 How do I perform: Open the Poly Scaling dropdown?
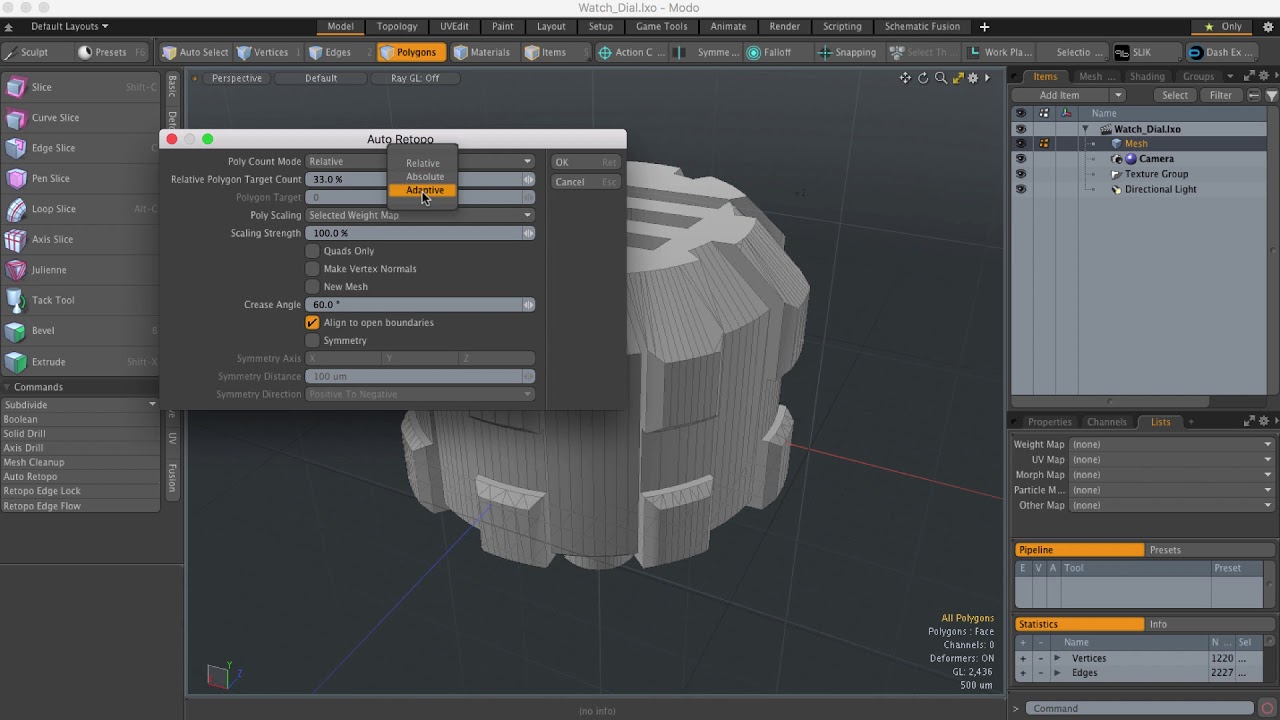coord(420,215)
